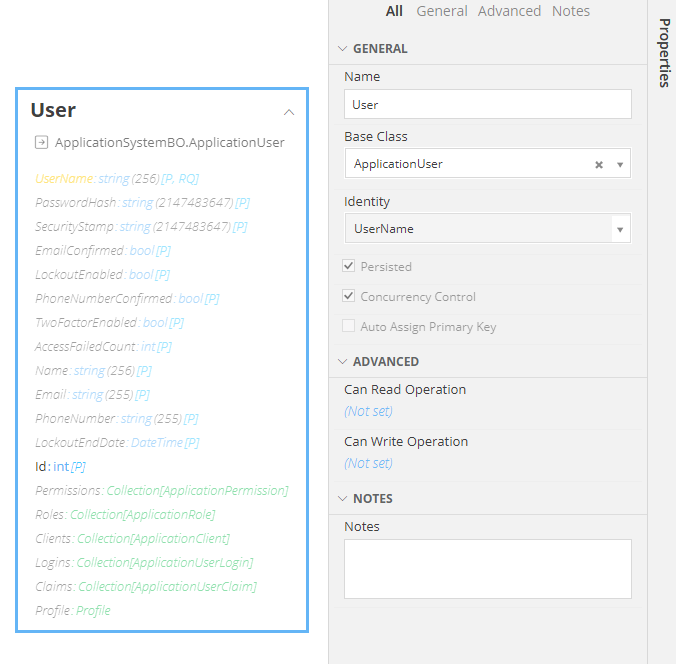Select the All tab
This screenshot has width=676, height=664.
click(394, 11)
